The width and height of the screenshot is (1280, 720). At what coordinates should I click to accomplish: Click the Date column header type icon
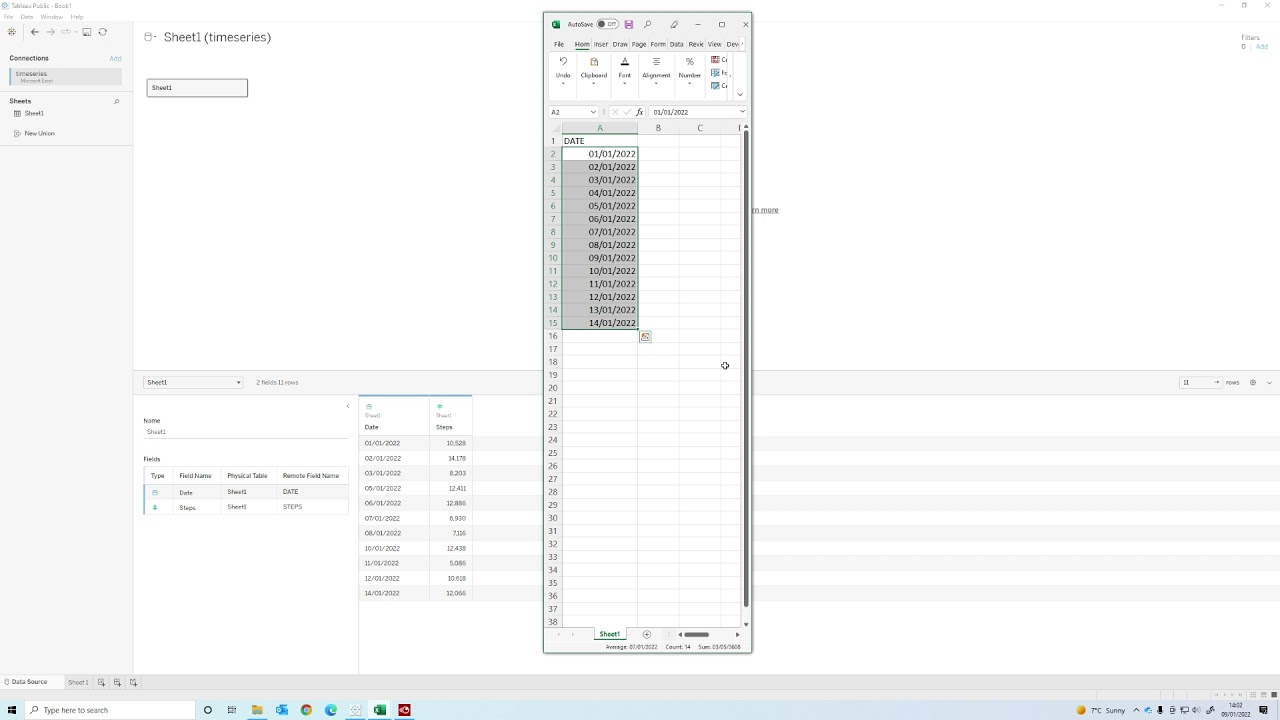pos(369,407)
